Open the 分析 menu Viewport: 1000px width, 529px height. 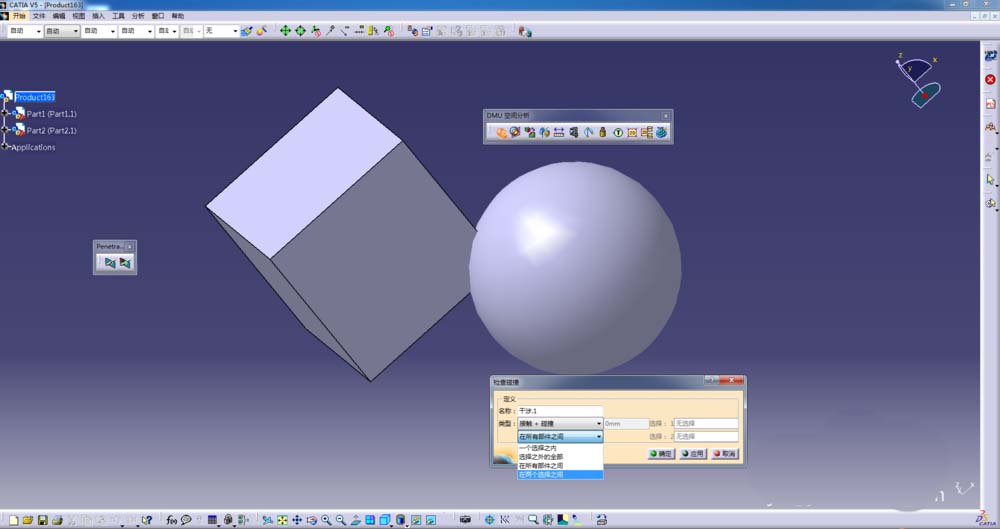pos(138,15)
